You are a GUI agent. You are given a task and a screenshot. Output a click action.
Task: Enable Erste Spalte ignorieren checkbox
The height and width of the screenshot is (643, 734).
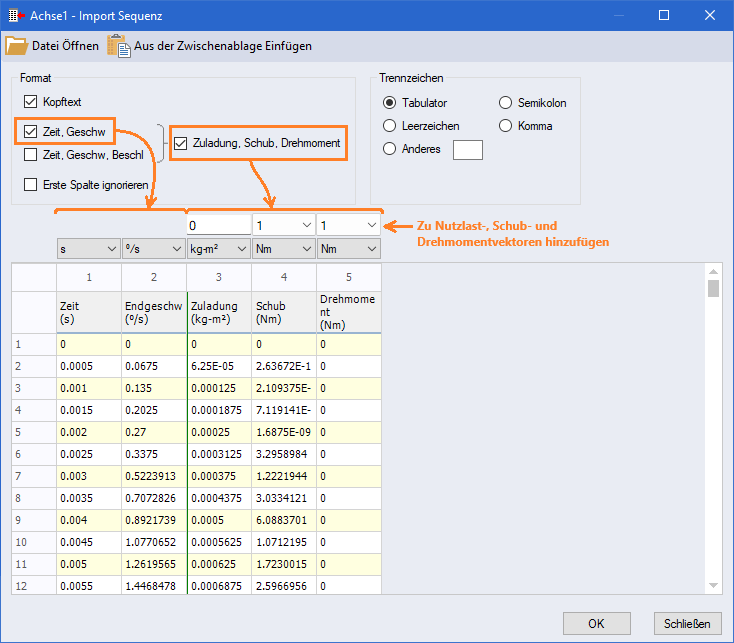point(31,185)
